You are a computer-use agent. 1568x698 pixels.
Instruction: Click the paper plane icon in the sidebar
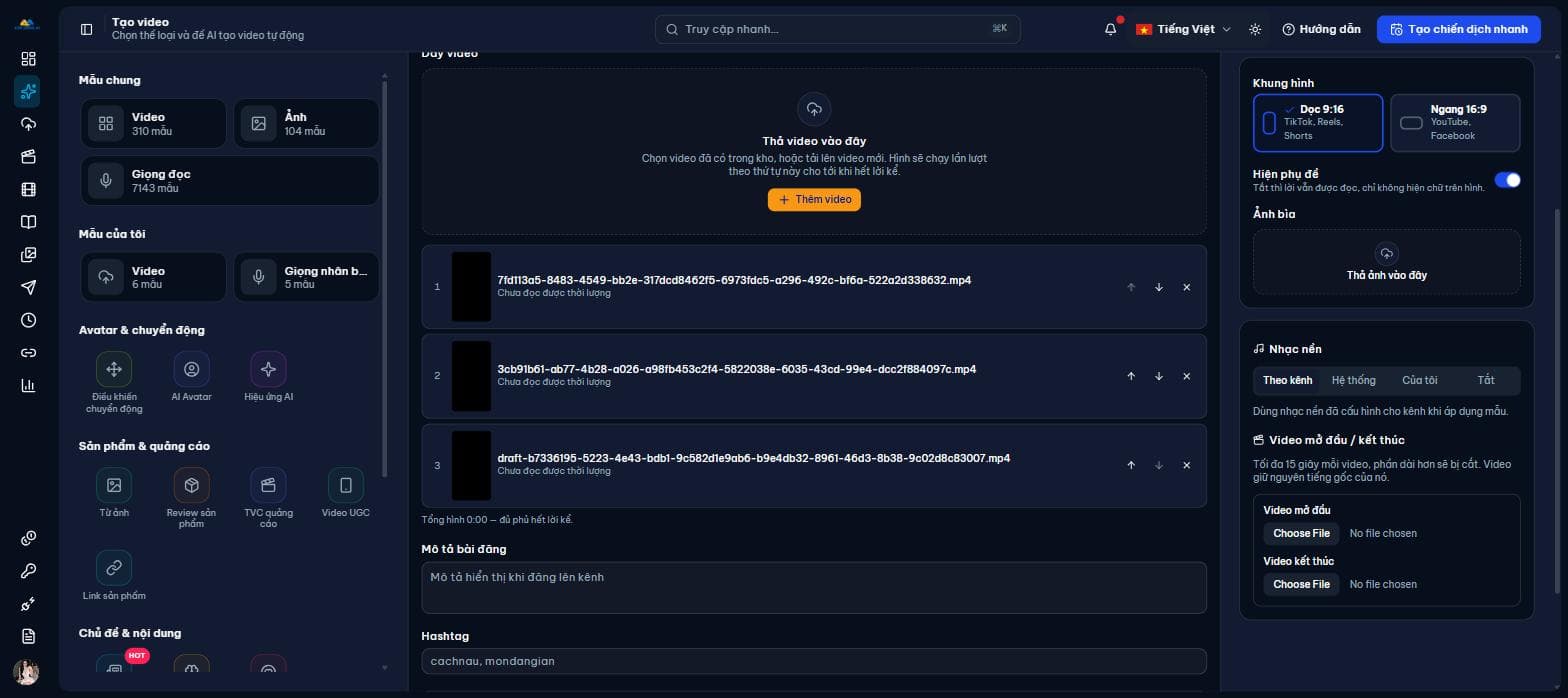point(28,287)
